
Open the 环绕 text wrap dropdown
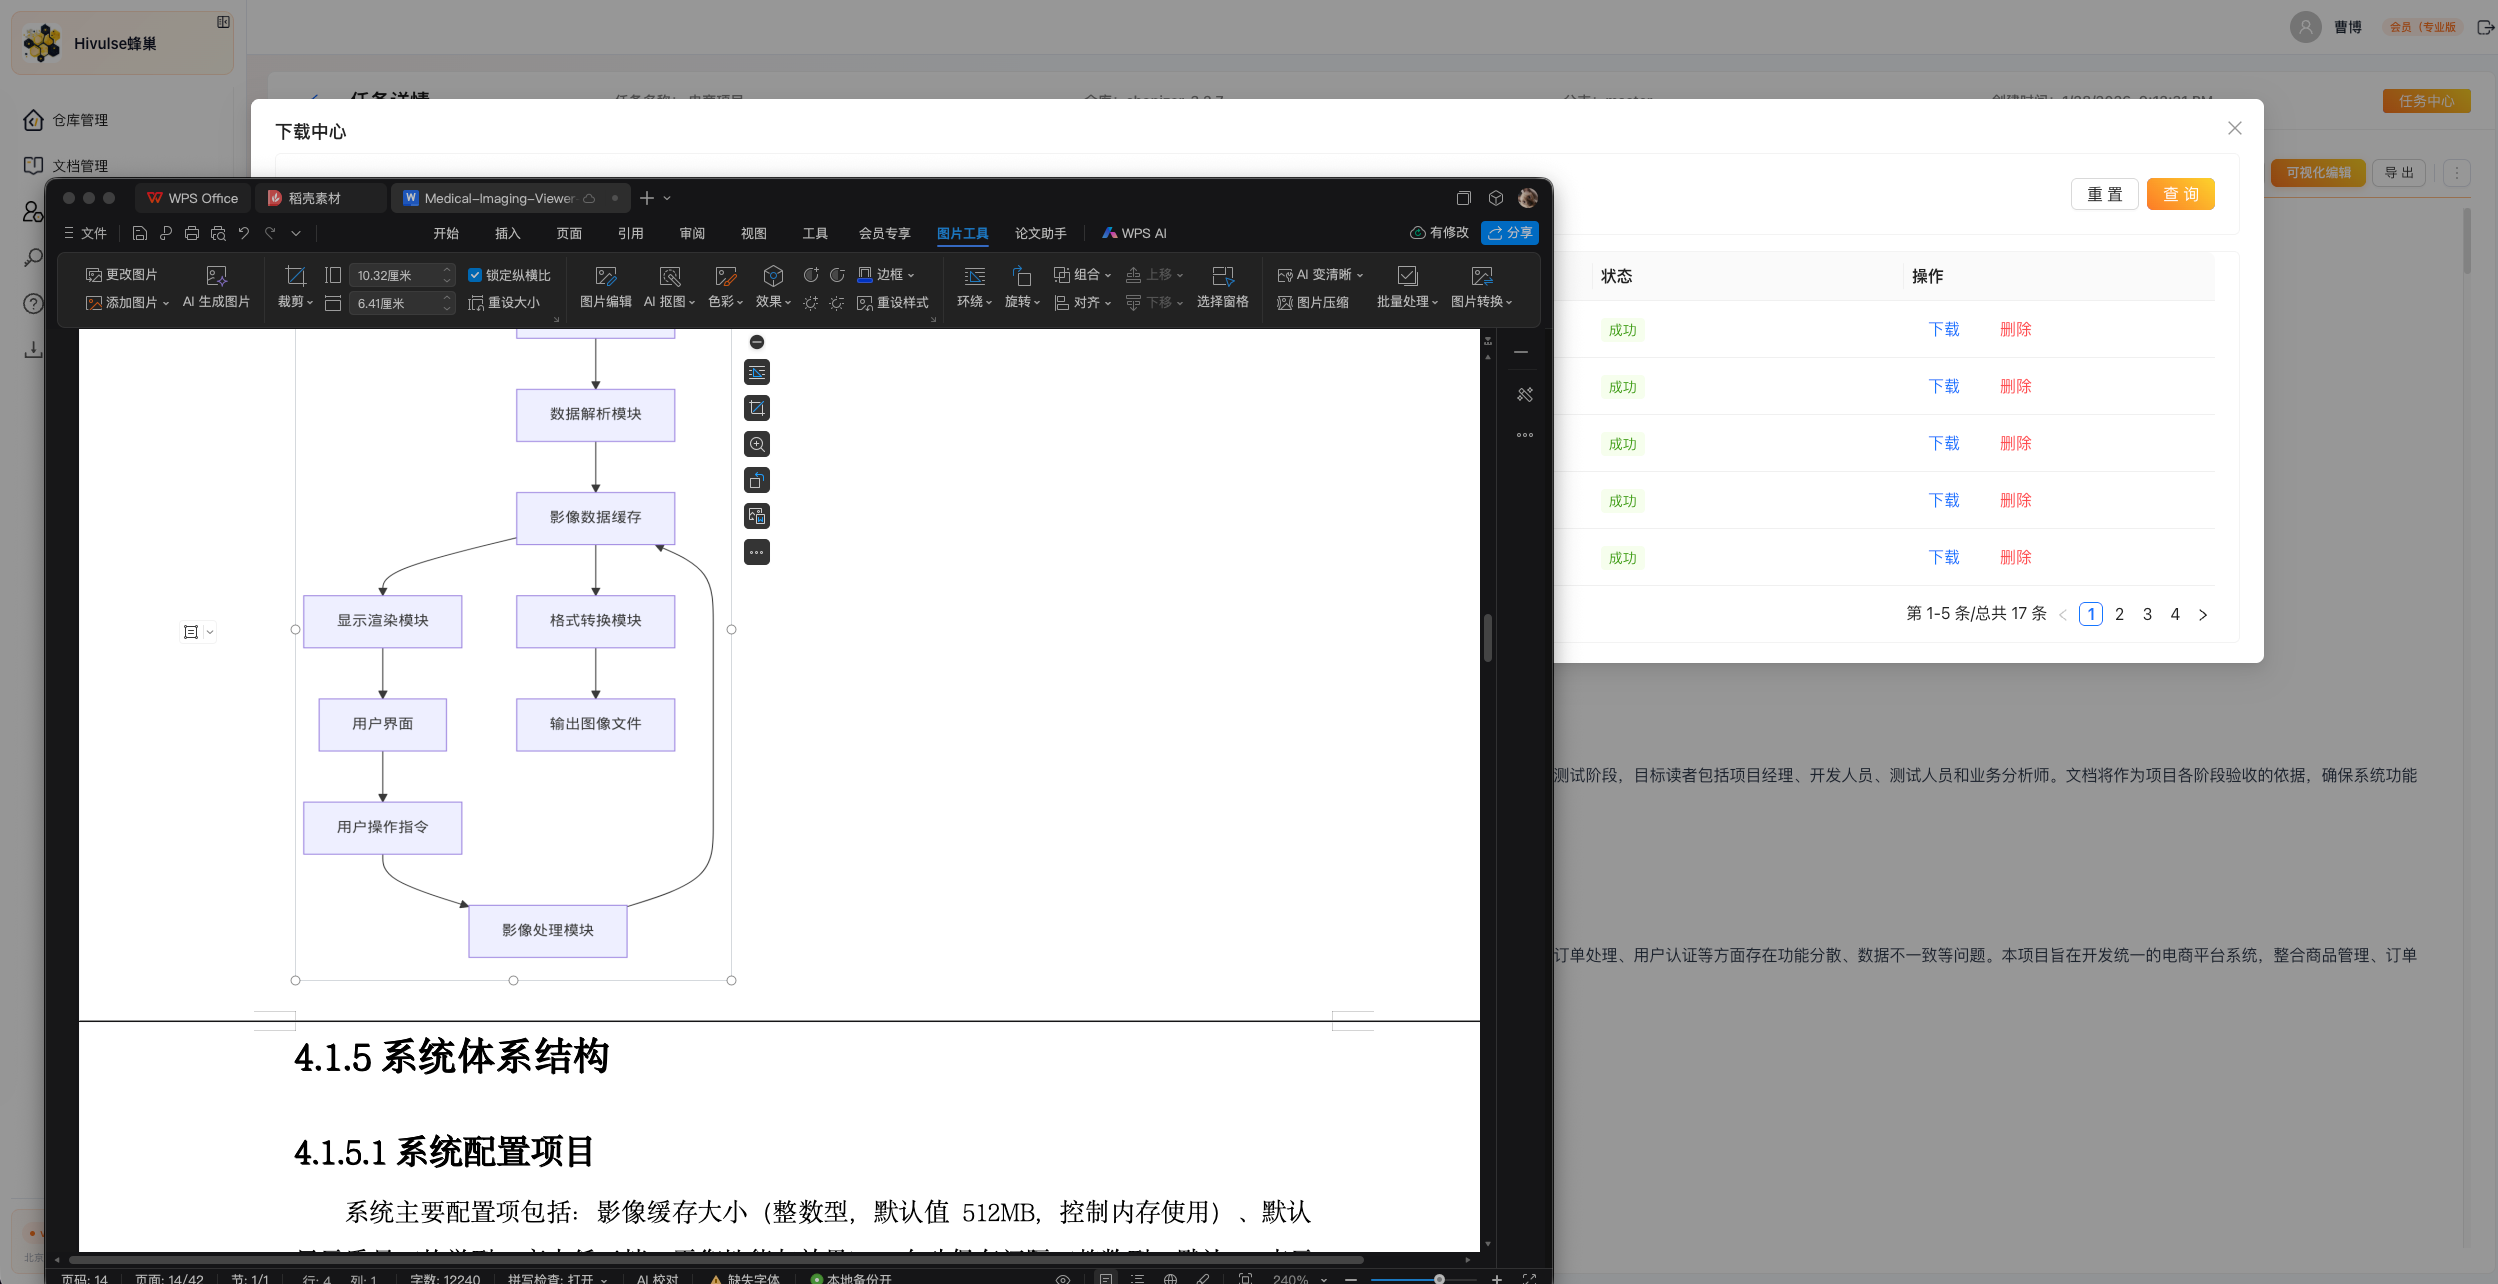point(974,287)
